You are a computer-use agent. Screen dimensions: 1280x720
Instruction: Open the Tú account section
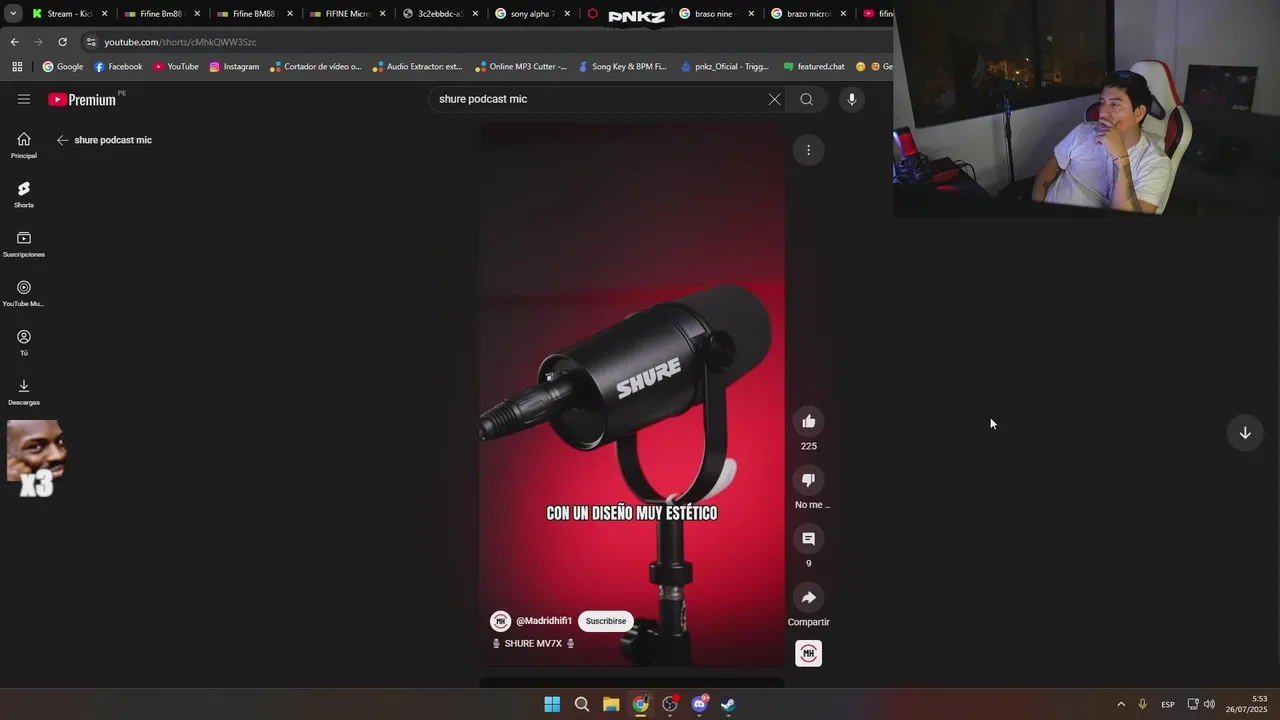(x=24, y=342)
